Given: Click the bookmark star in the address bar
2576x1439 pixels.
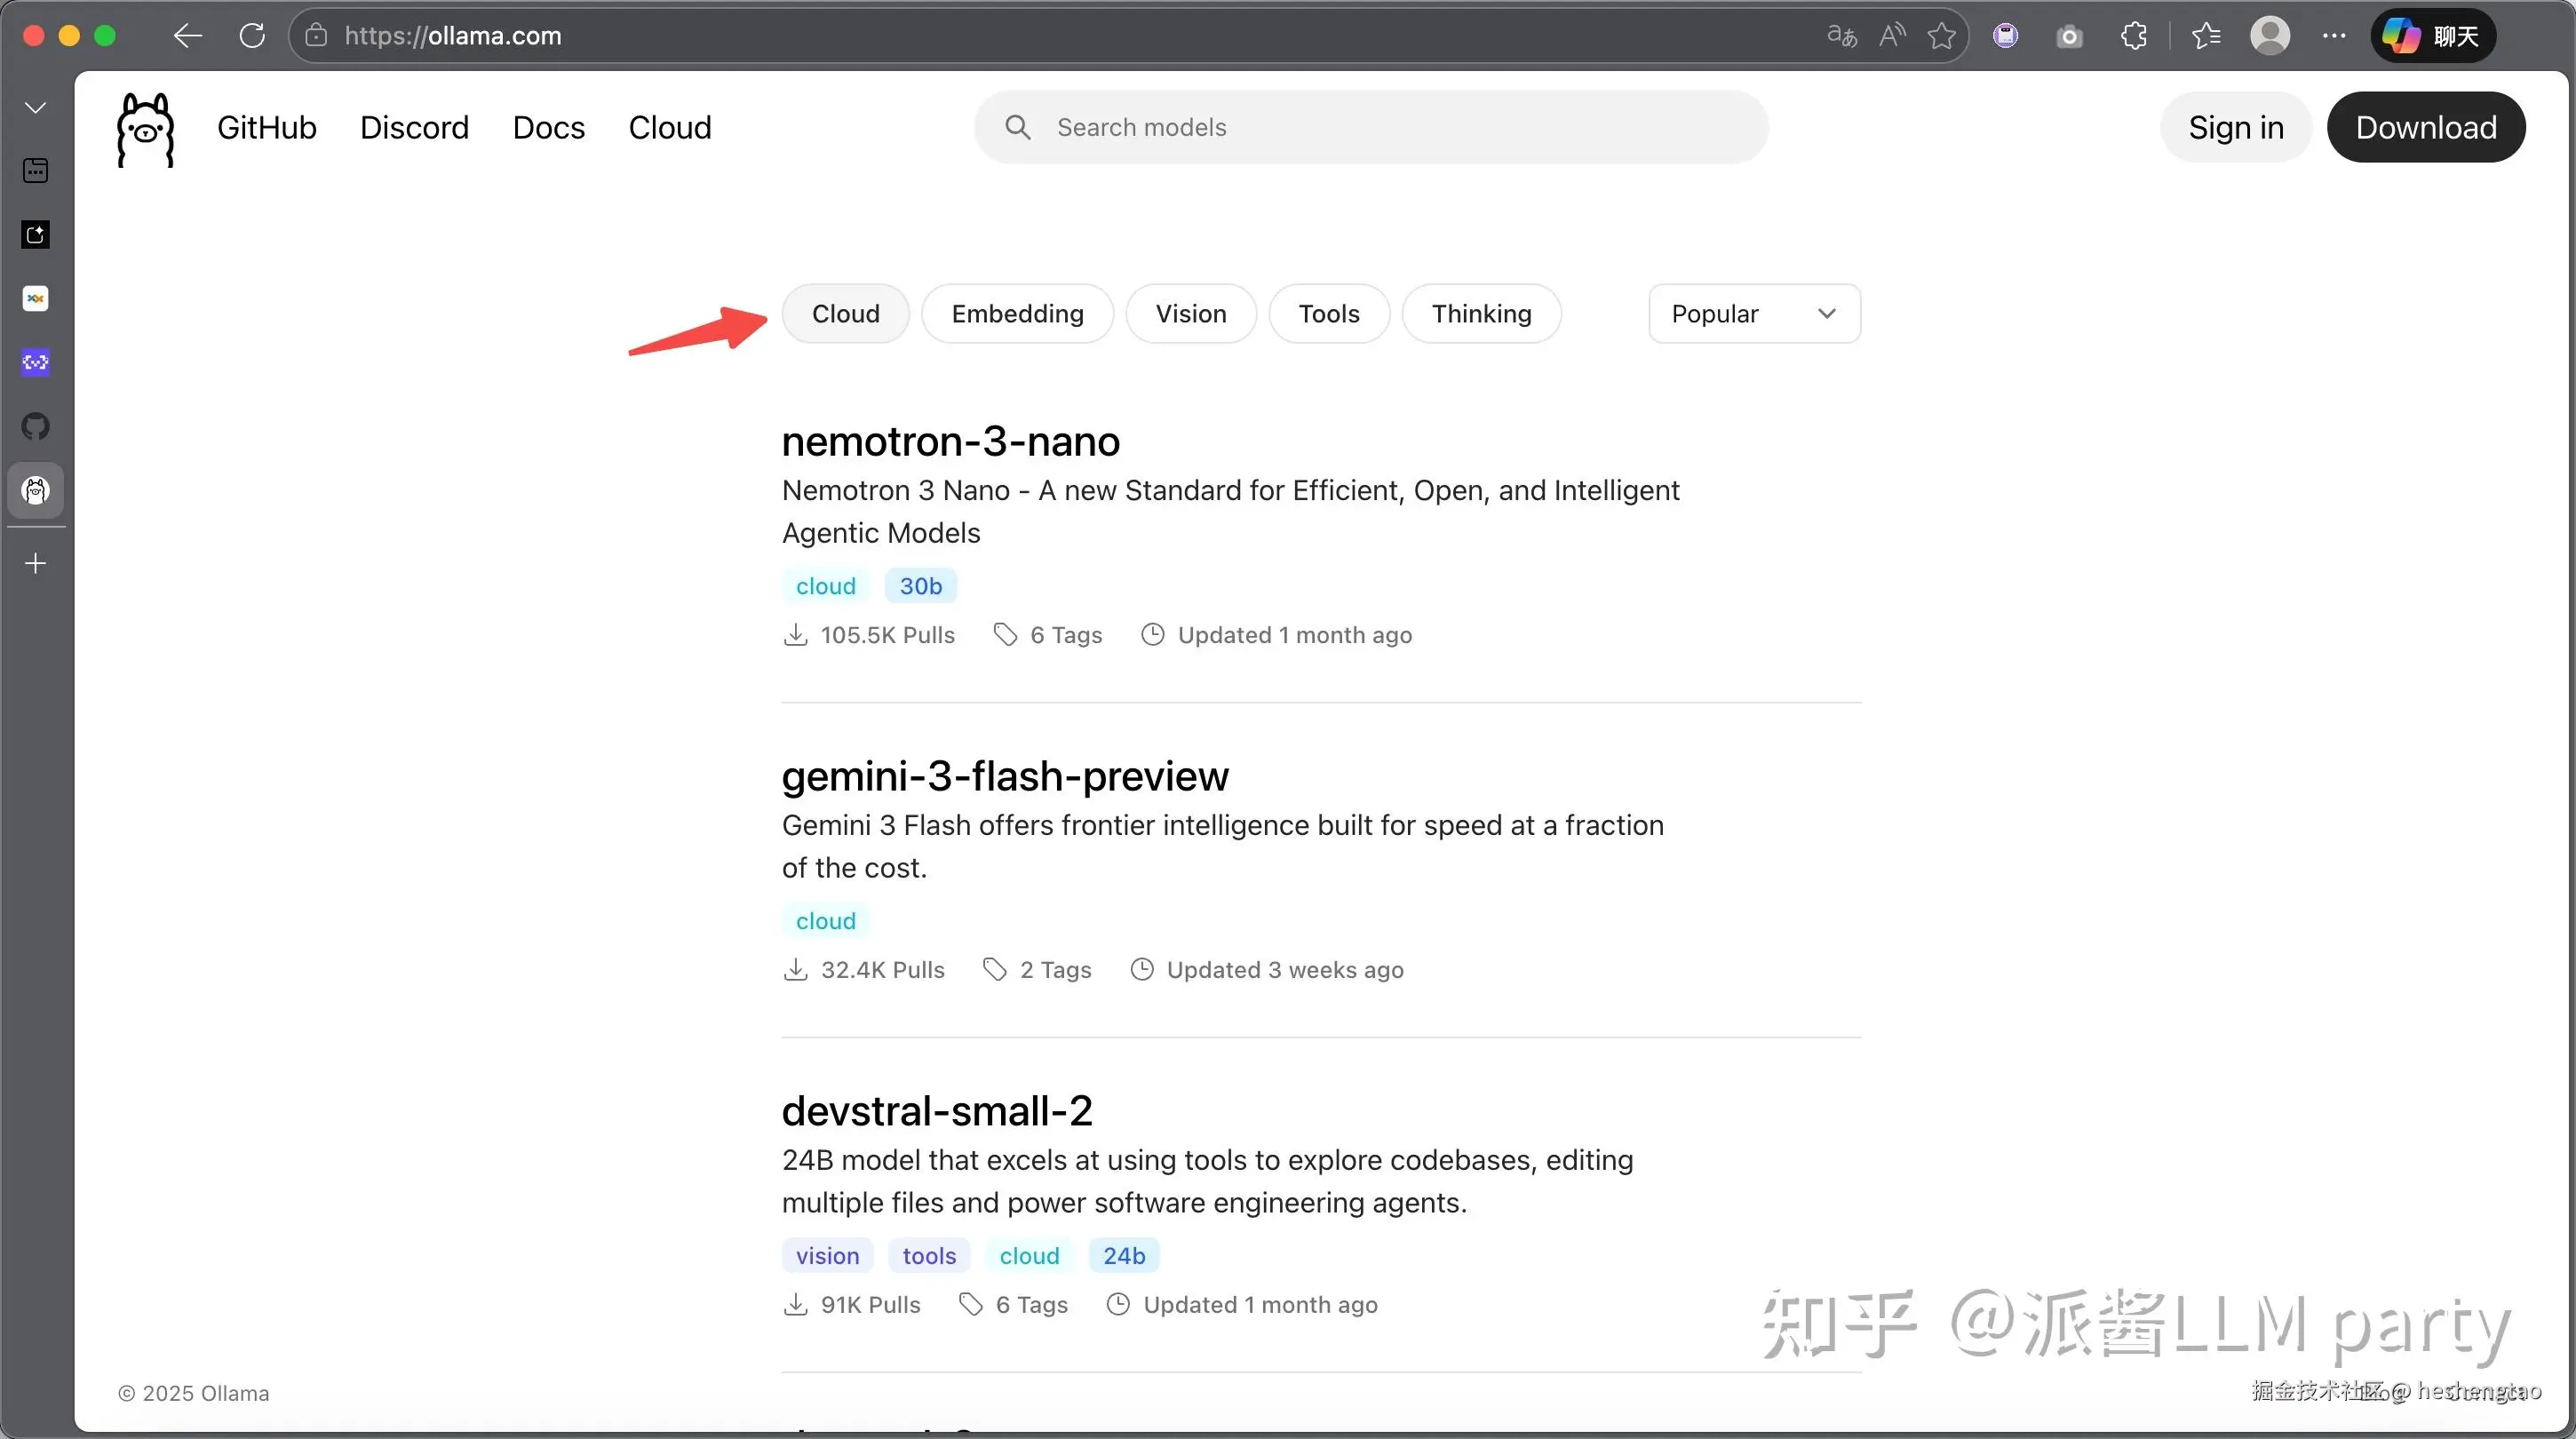Looking at the screenshot, I should coord(1941,36).
